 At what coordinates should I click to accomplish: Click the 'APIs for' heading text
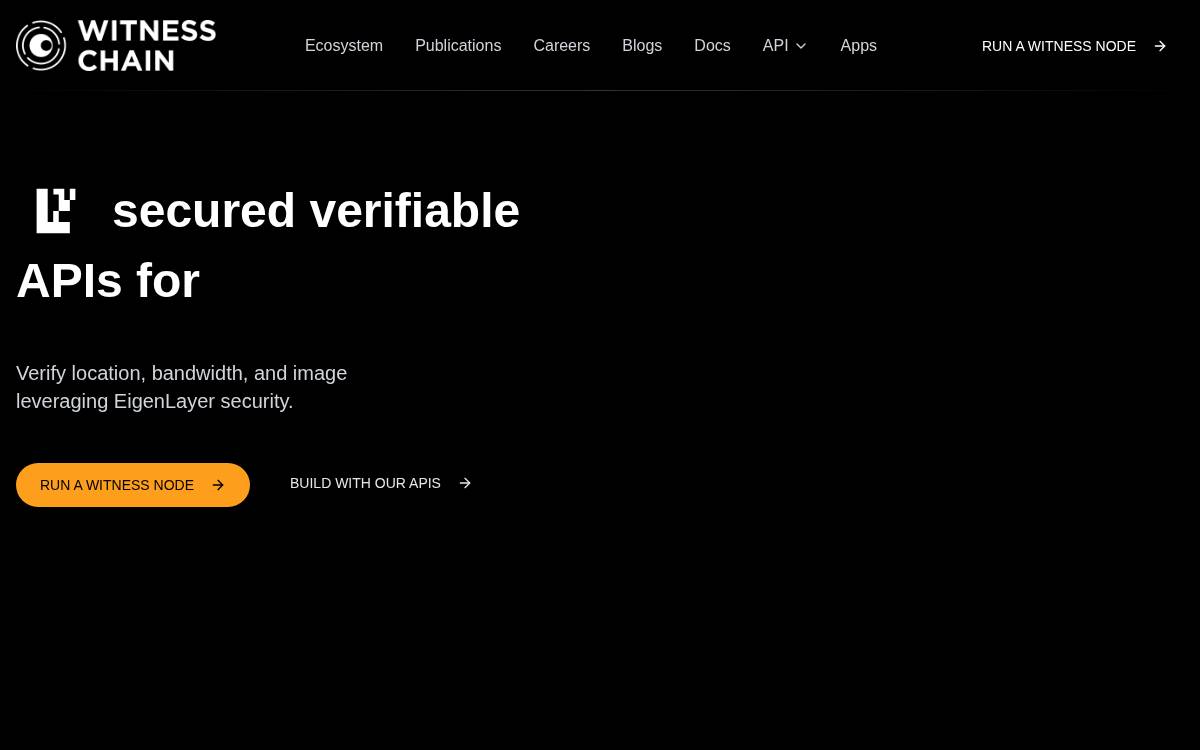click(x=108, y=280)
